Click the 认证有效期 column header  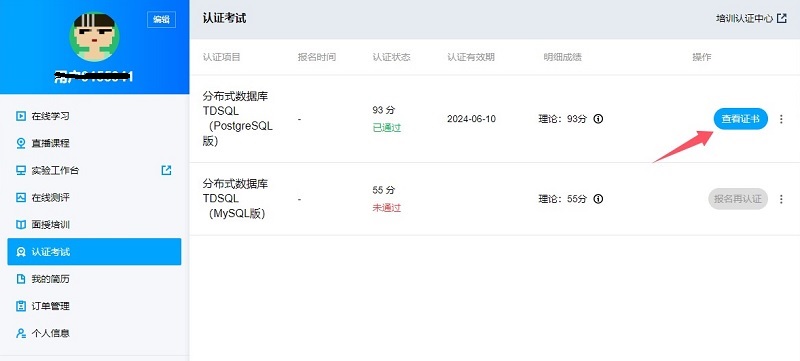[471, 57]
